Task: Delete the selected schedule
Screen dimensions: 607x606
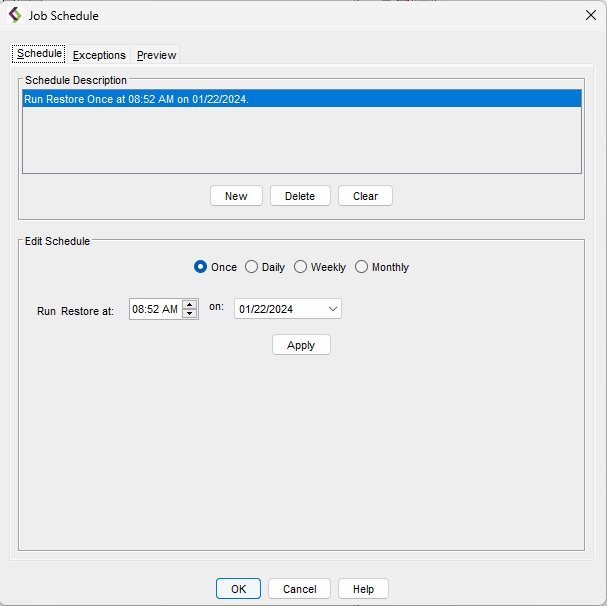Action: [x=300, y=196]
